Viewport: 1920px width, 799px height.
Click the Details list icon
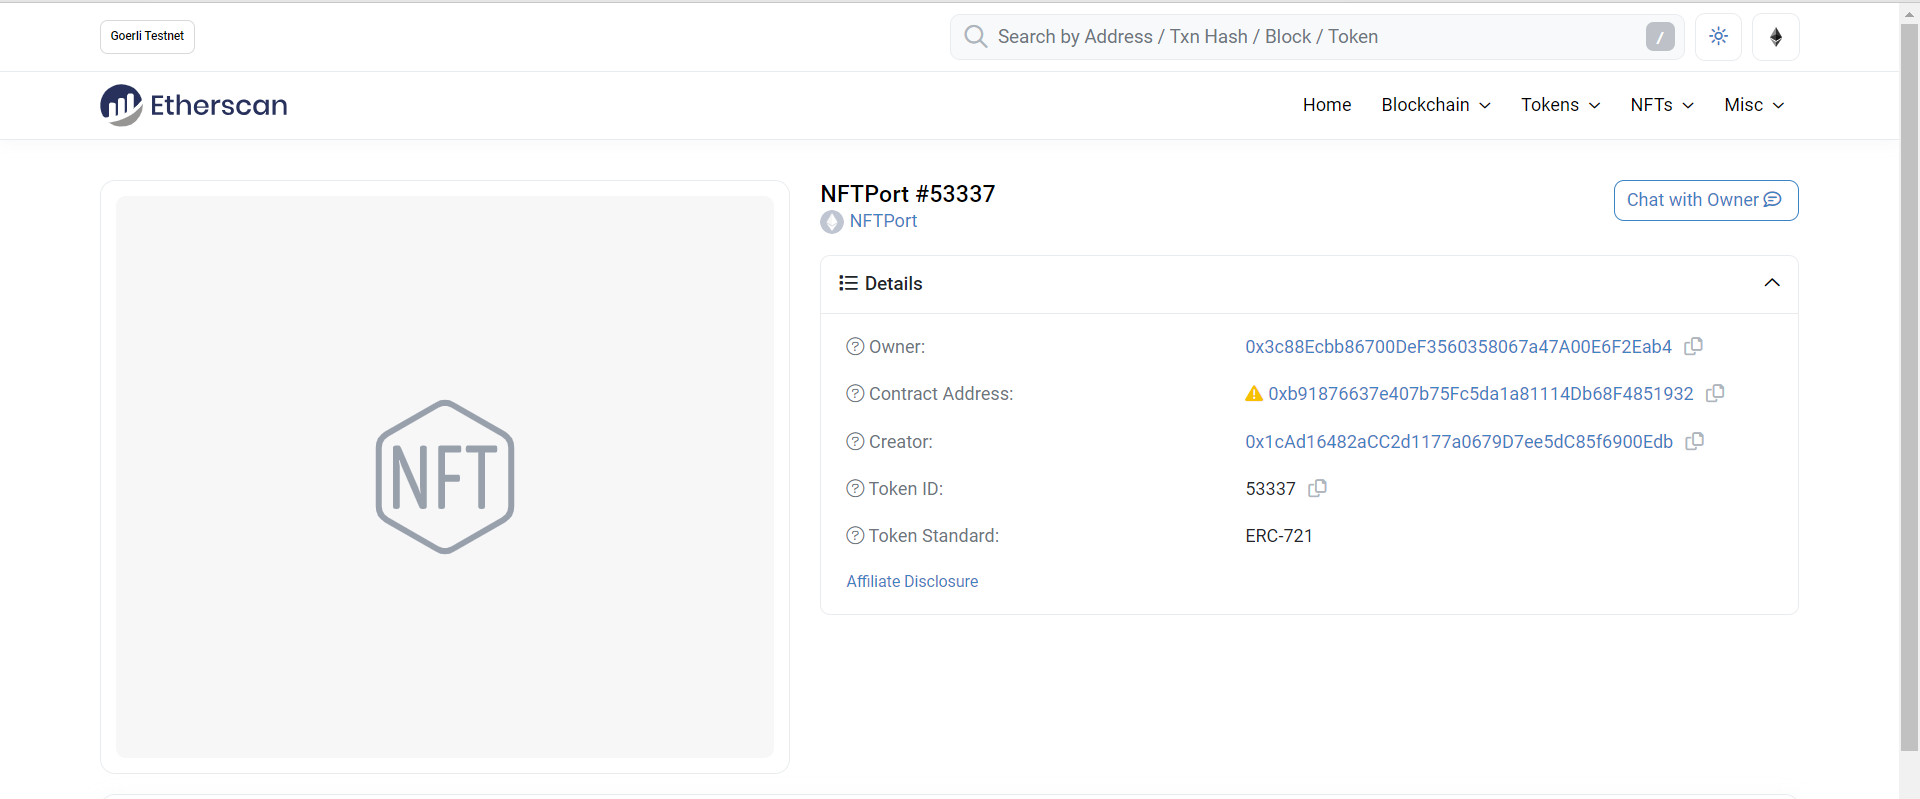(848, 283)
